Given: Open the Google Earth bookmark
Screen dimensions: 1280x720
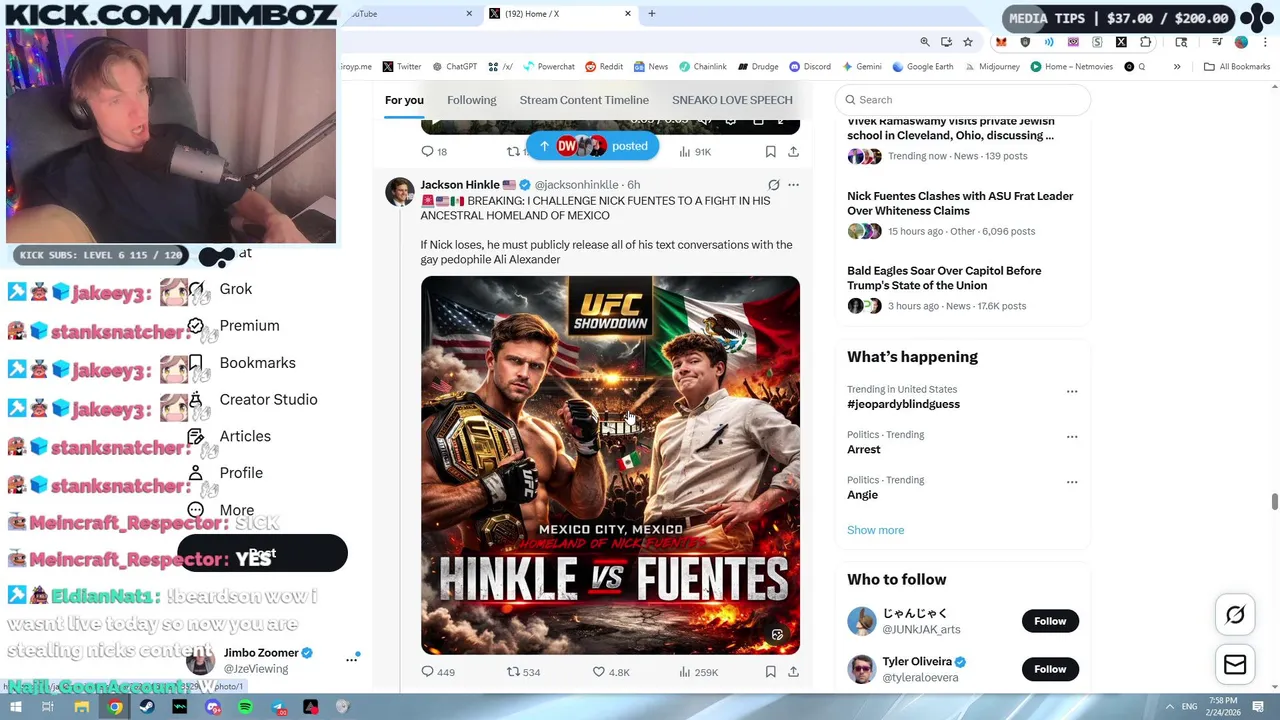Looking at the screenshot, I should tap(922, 67).
